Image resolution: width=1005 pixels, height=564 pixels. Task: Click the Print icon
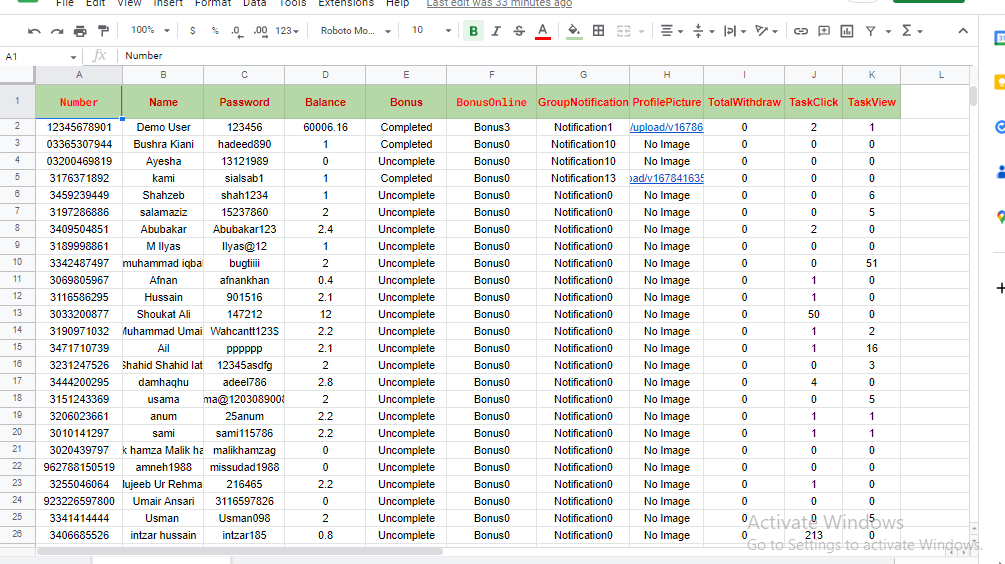80,31
